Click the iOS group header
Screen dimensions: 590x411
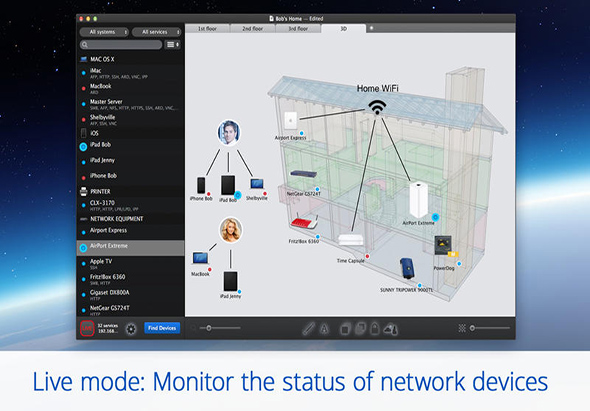click(x=131, y=133)
